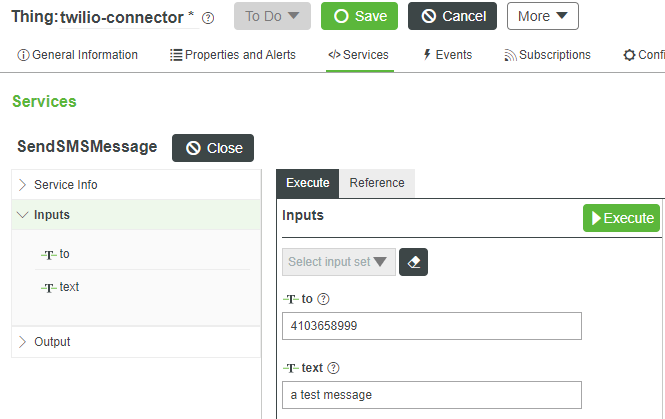Click string type icon beside 'text' in tree
The height and width of the screenshot is (419, 665).
click(48, 287)
